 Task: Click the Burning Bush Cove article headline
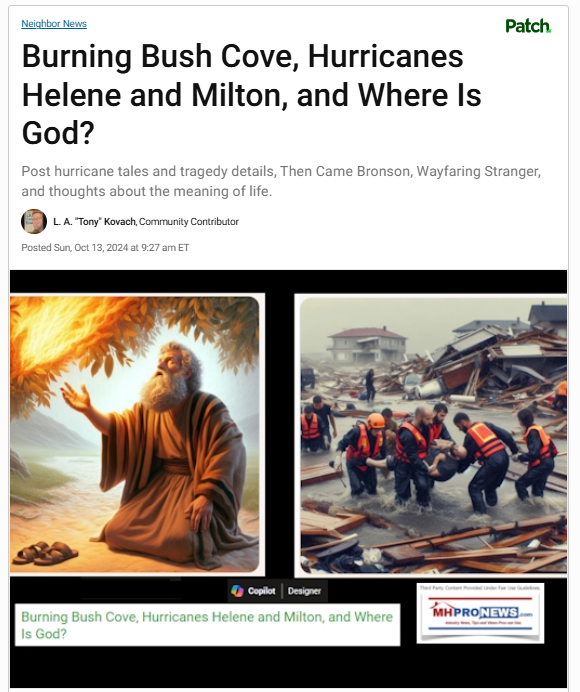point(252,94)
